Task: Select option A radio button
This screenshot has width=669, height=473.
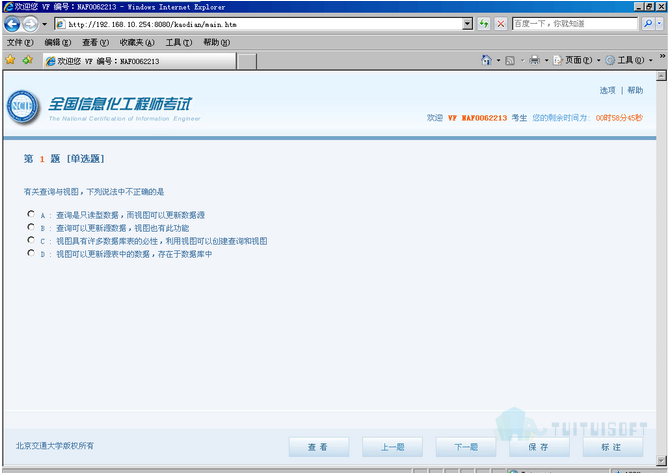Action: pyautogui.click(x=31, y=214)
